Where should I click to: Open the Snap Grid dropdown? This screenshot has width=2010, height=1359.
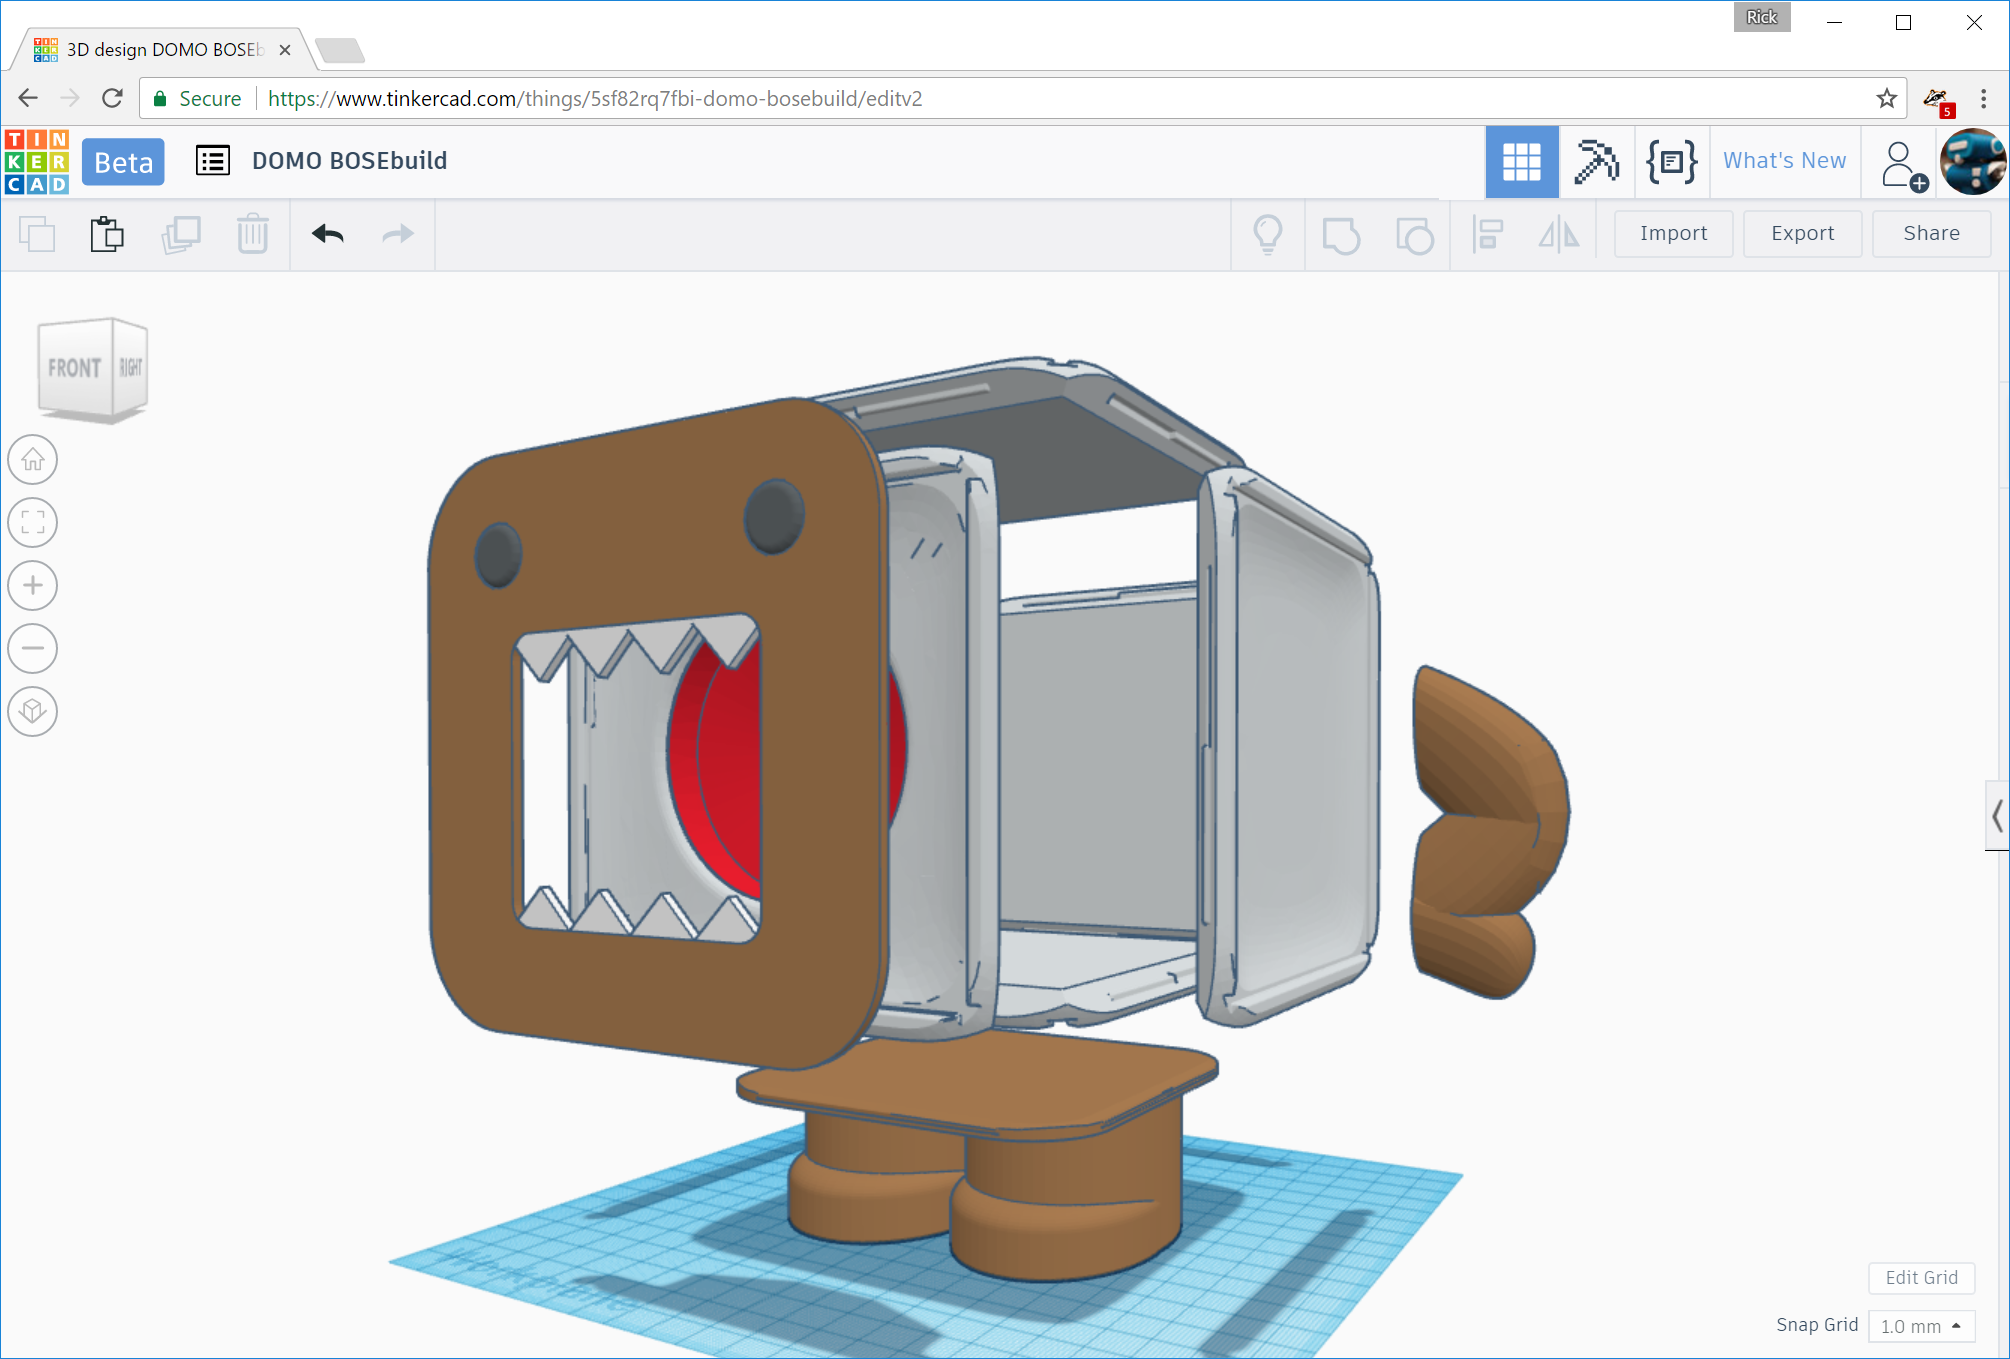(1920, 1325)
